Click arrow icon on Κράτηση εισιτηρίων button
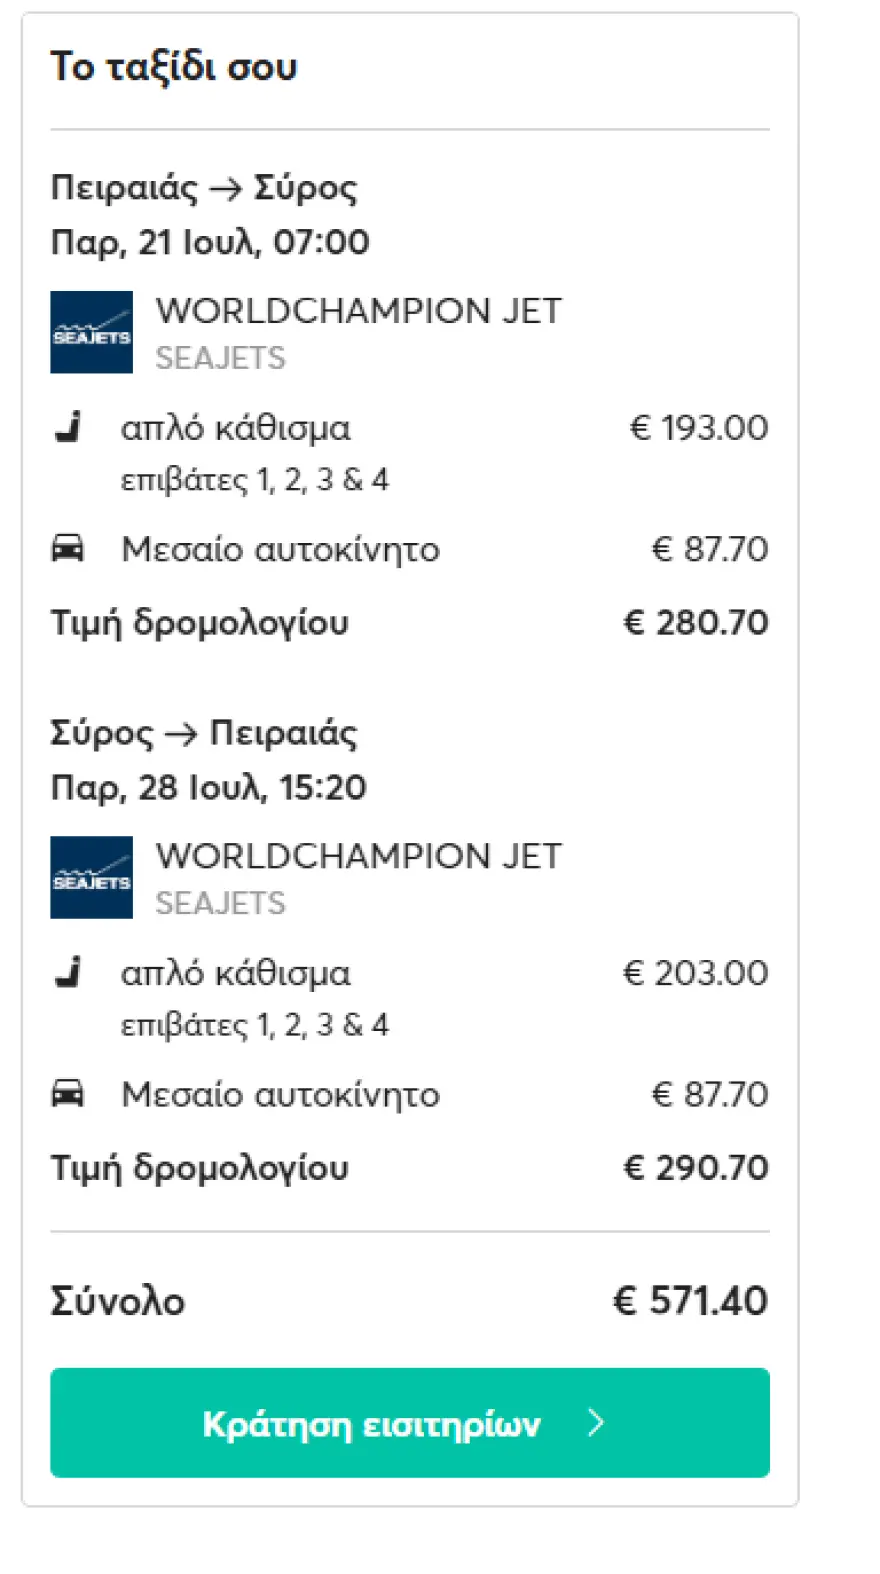 [x=596, y=1422]
